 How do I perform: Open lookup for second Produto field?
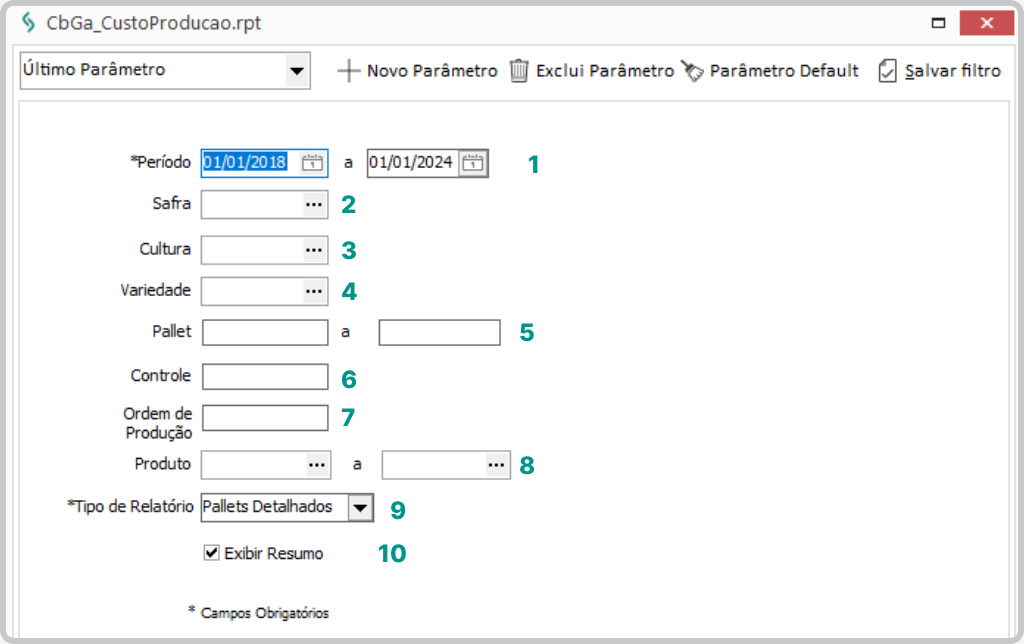[x=496, y=465]
